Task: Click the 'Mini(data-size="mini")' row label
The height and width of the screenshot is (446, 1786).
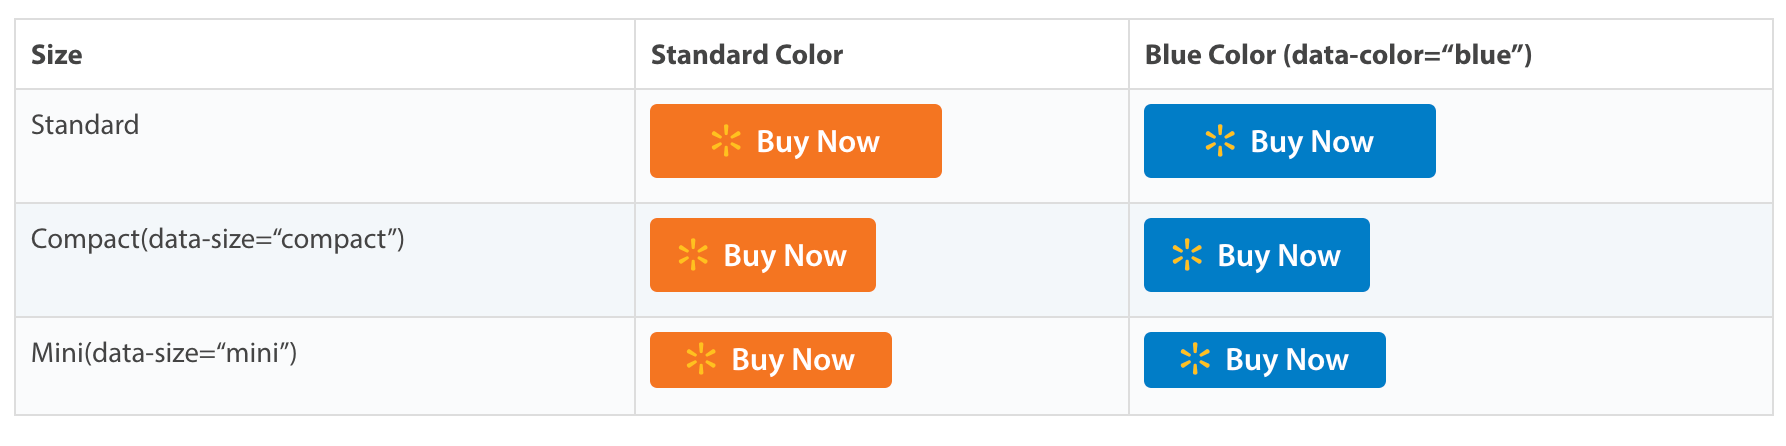Action: (x=164, y=353)
